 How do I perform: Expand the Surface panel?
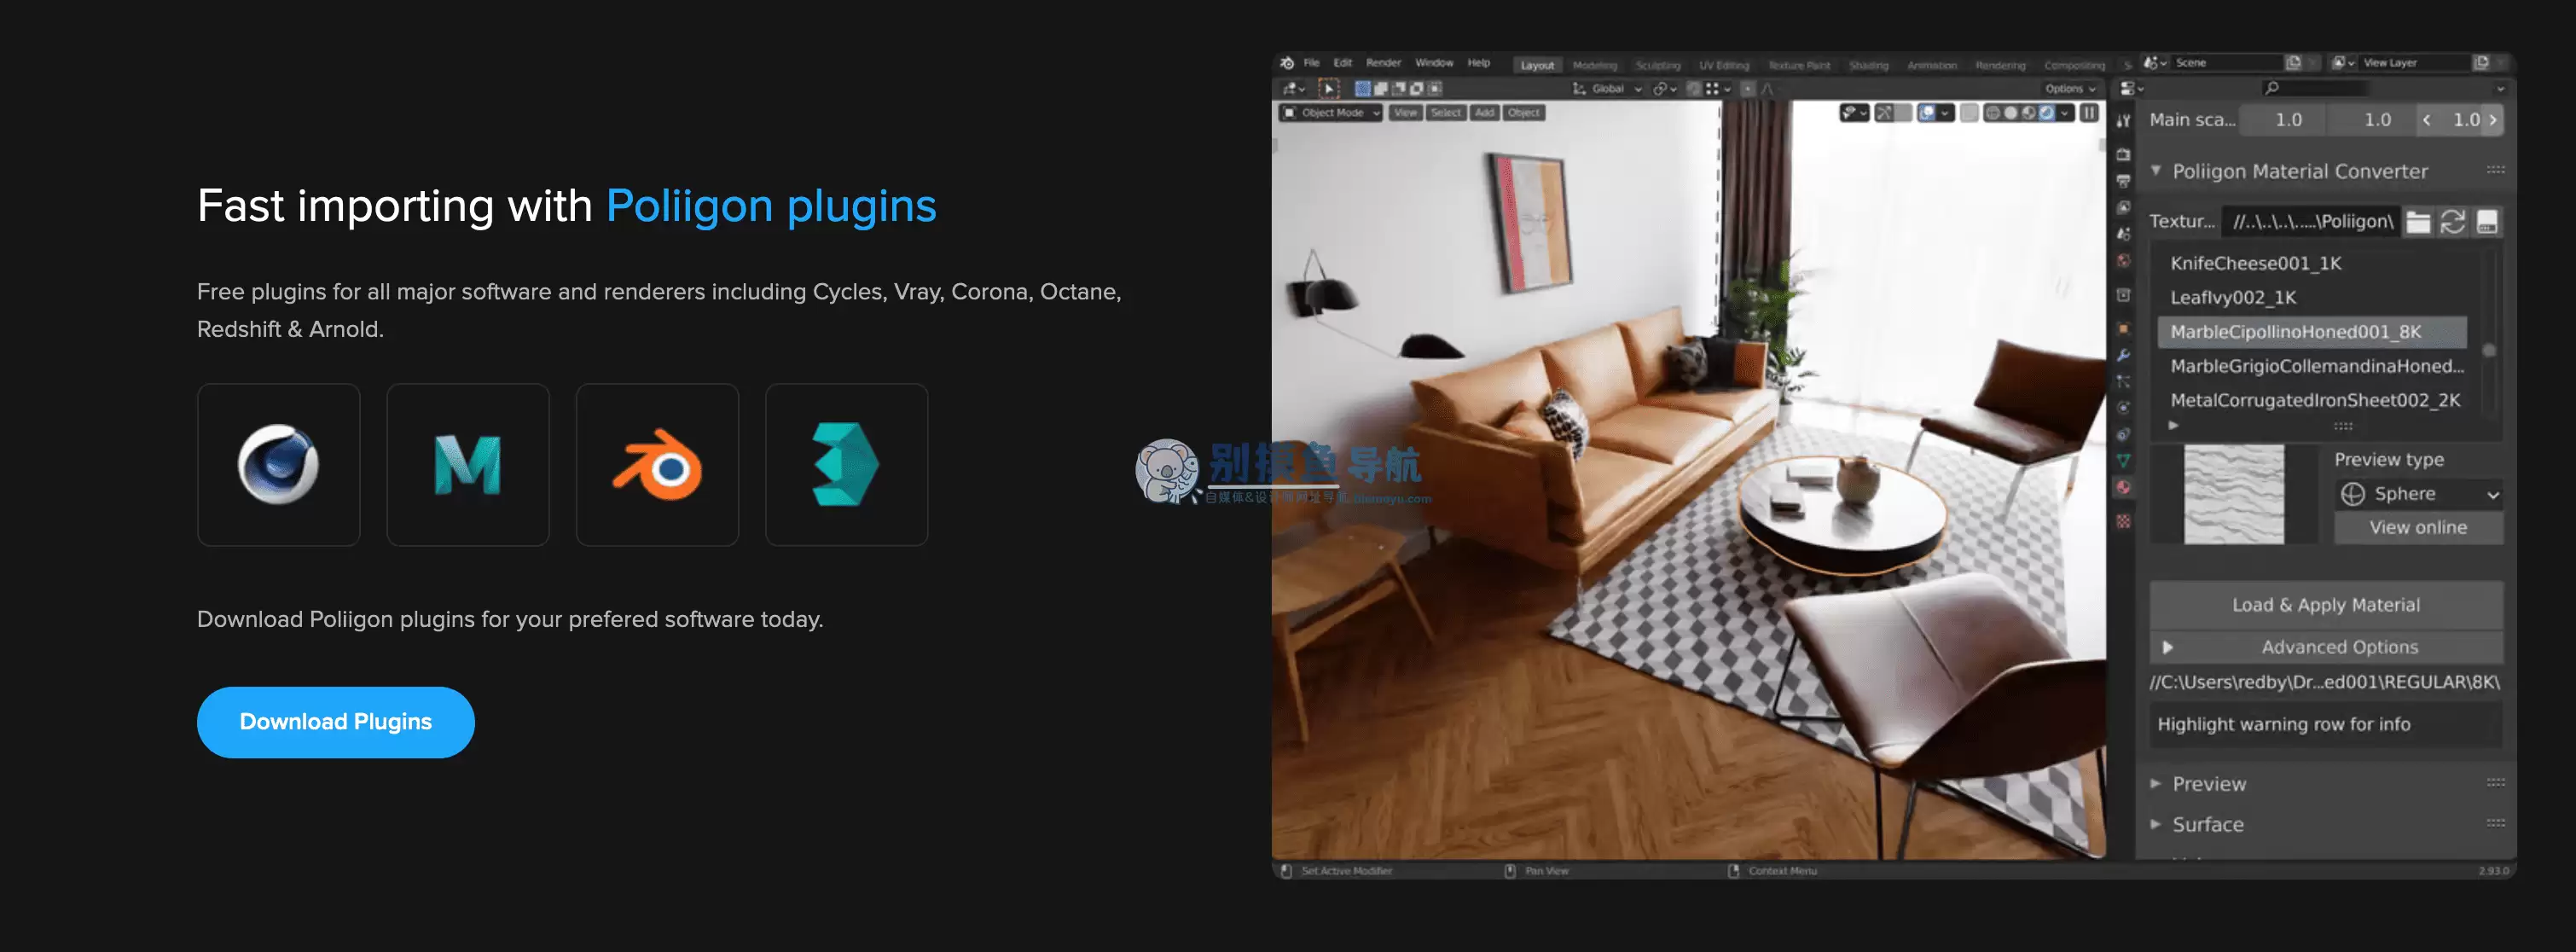click(x=2156, y=825)
